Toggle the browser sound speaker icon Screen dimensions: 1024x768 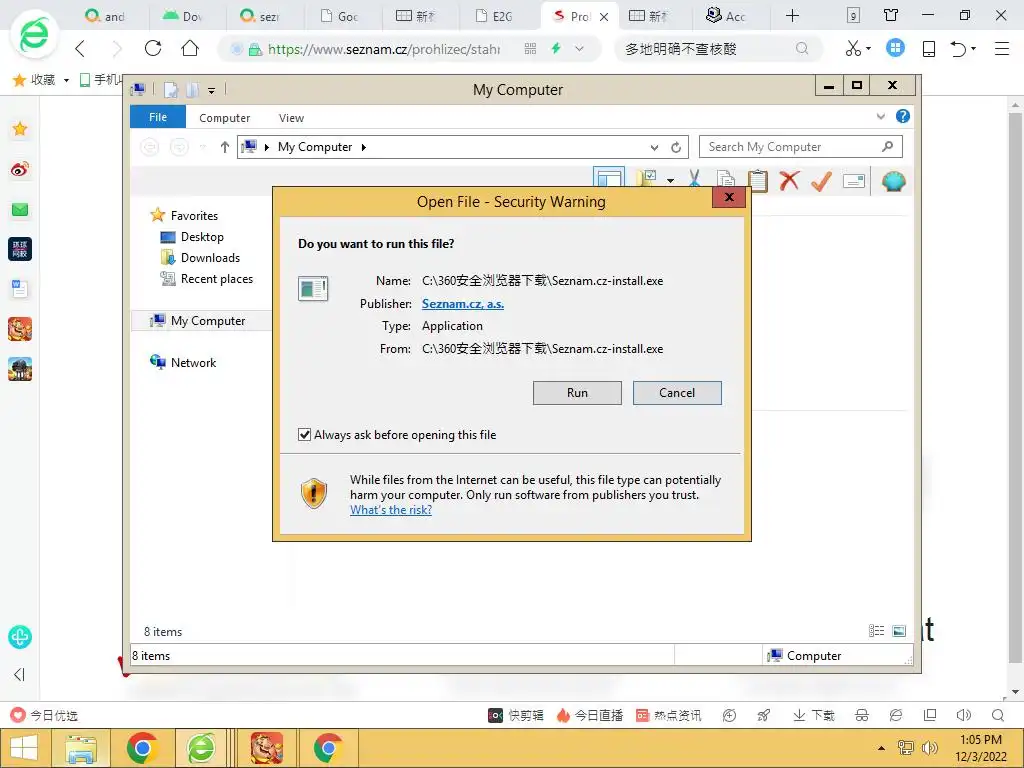pos(964,715)
